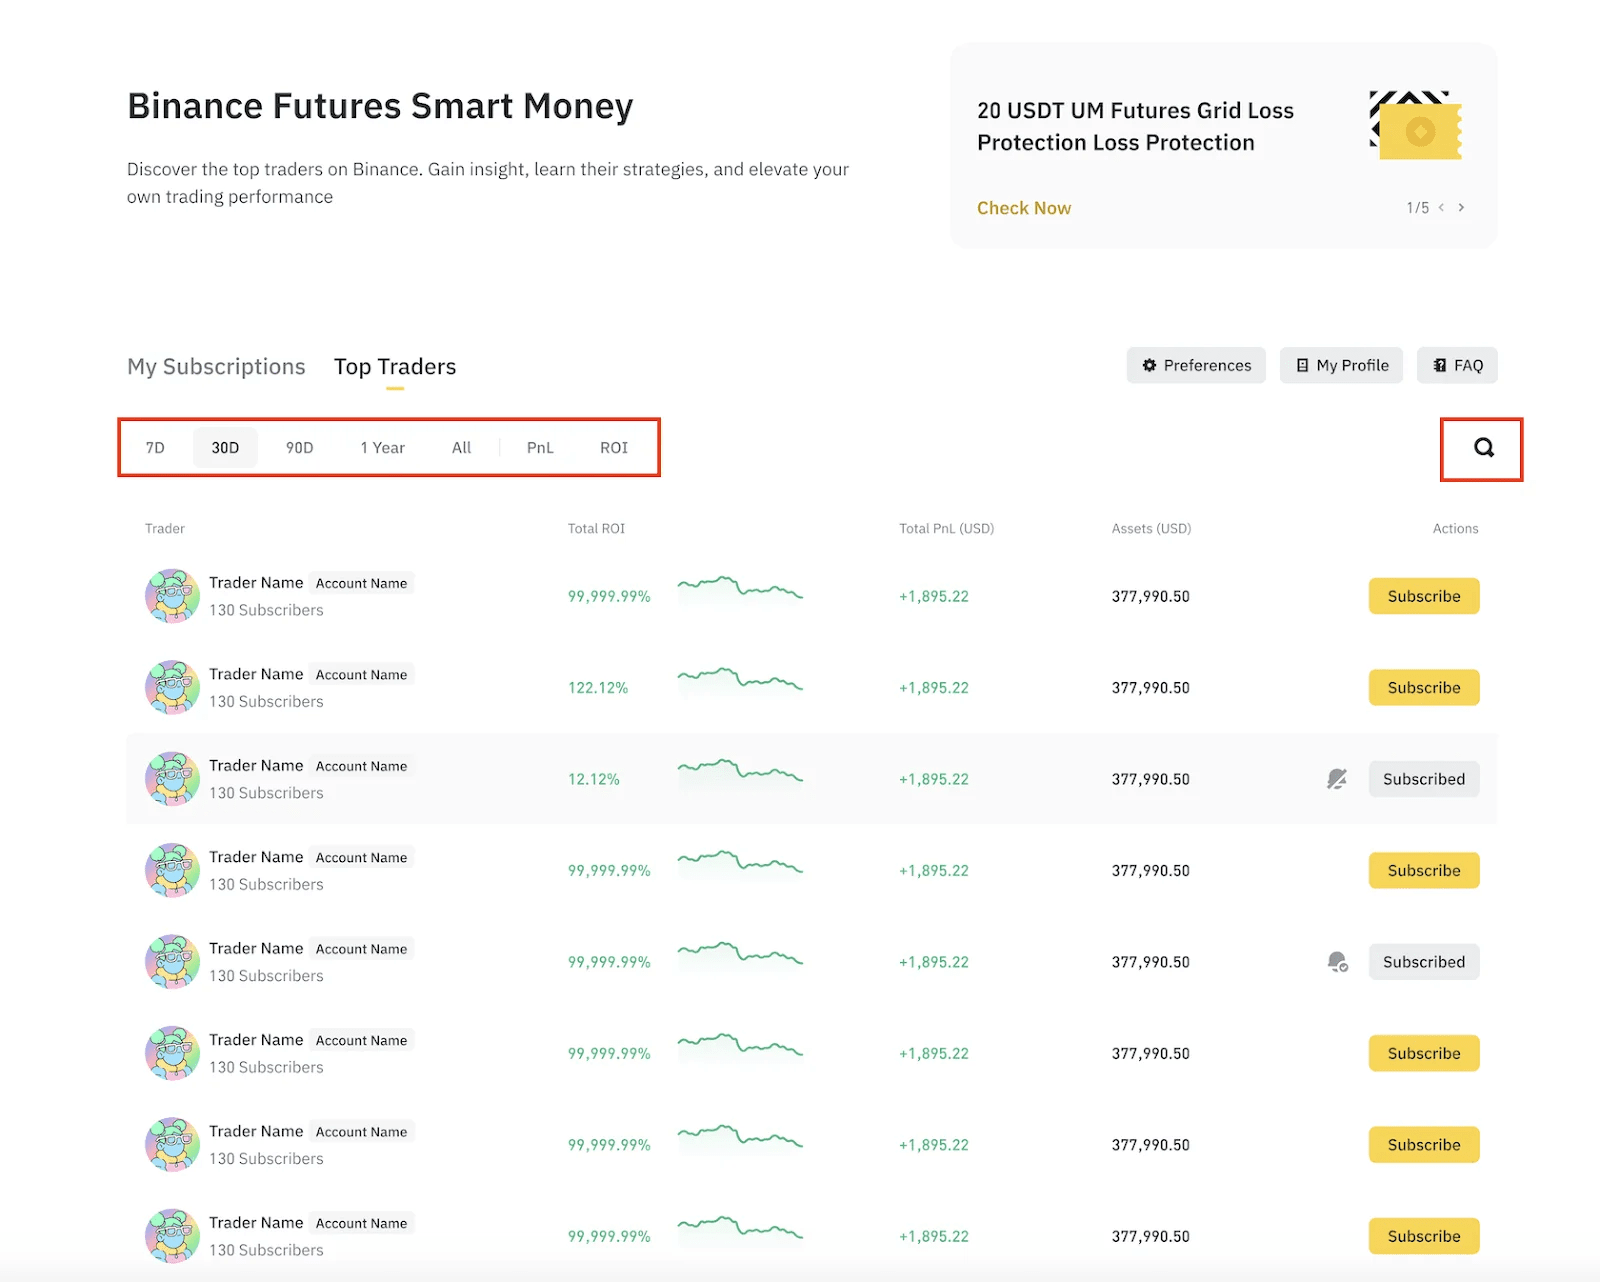
Task: Click the Assets (USD) column header
Action: coord(1151,528)
